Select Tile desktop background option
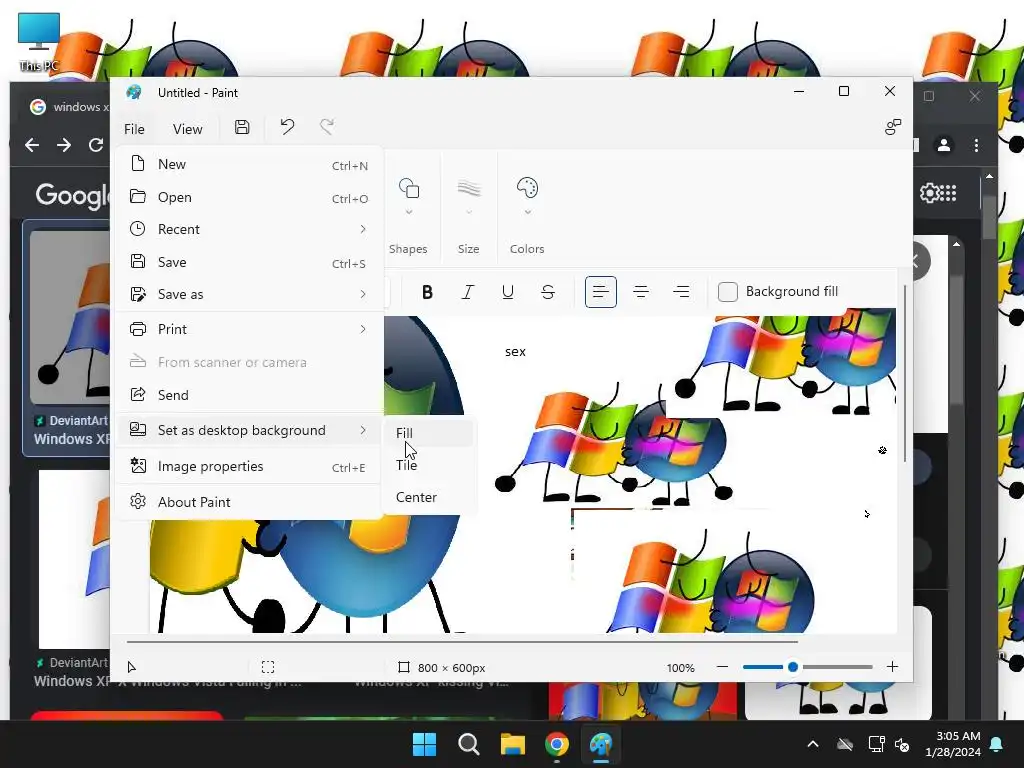This screenshot has width=1024, height=768. point(430,465)
